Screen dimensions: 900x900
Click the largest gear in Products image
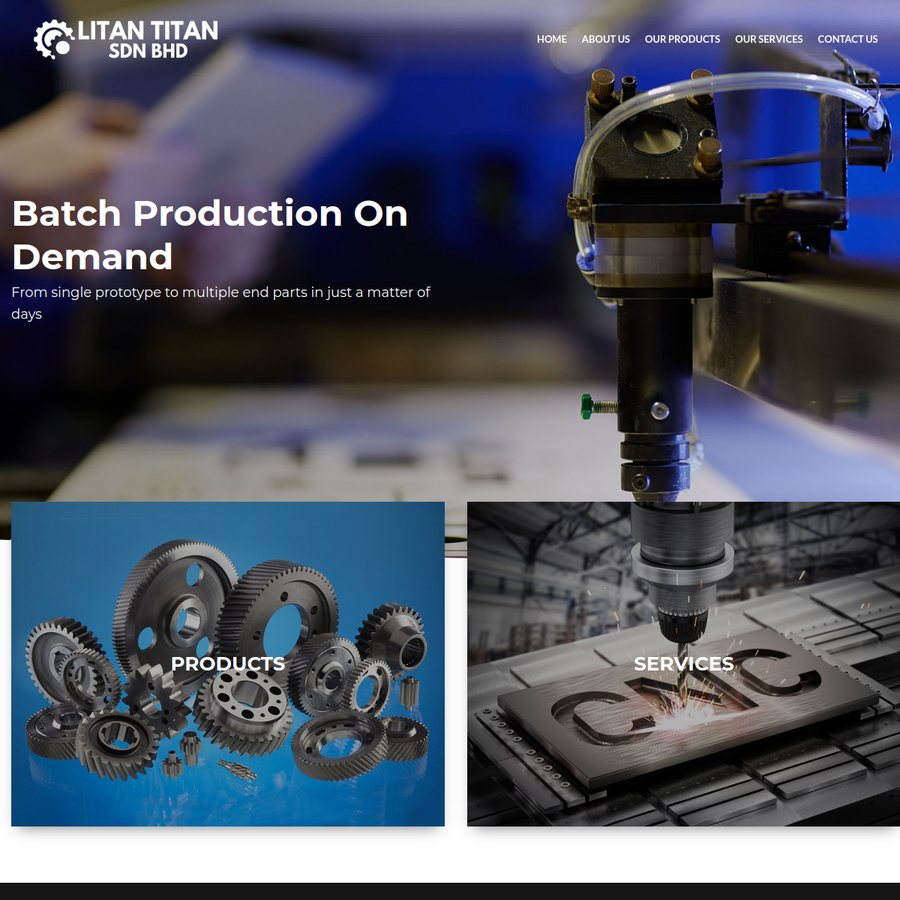tap(174, 608)
